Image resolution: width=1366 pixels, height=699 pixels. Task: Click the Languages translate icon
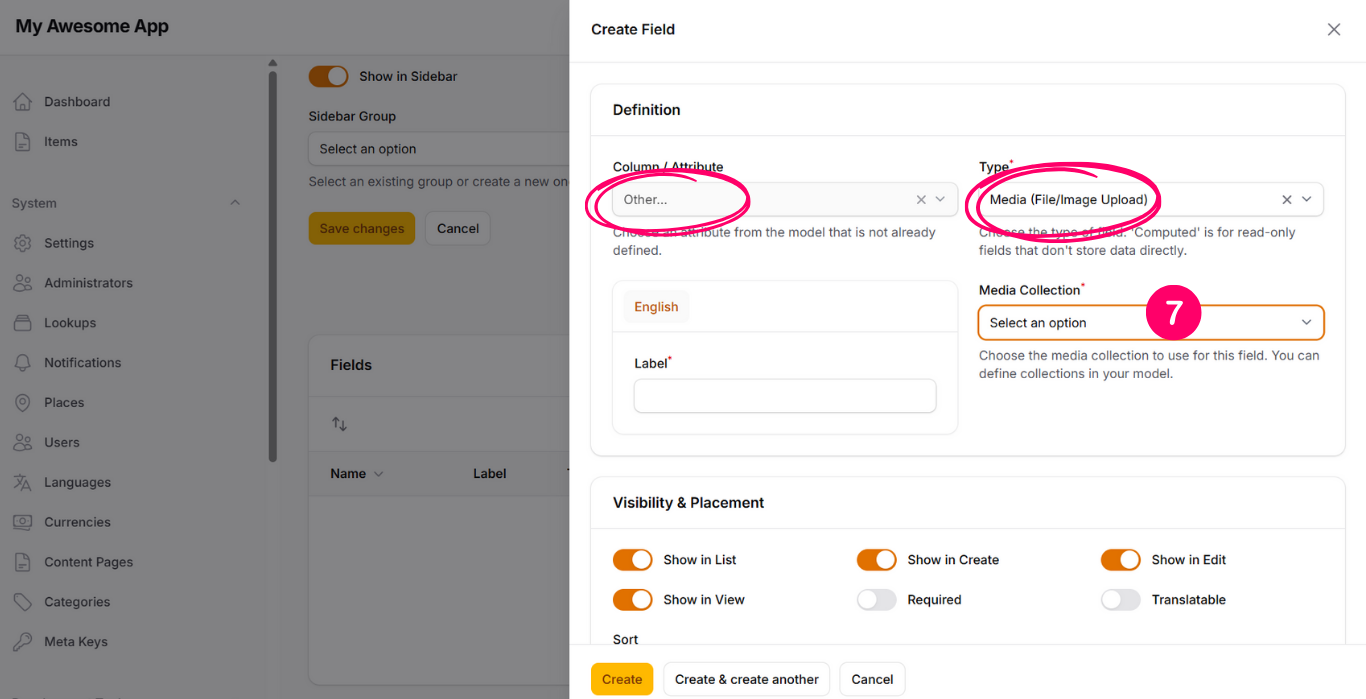tap(22, 482)
